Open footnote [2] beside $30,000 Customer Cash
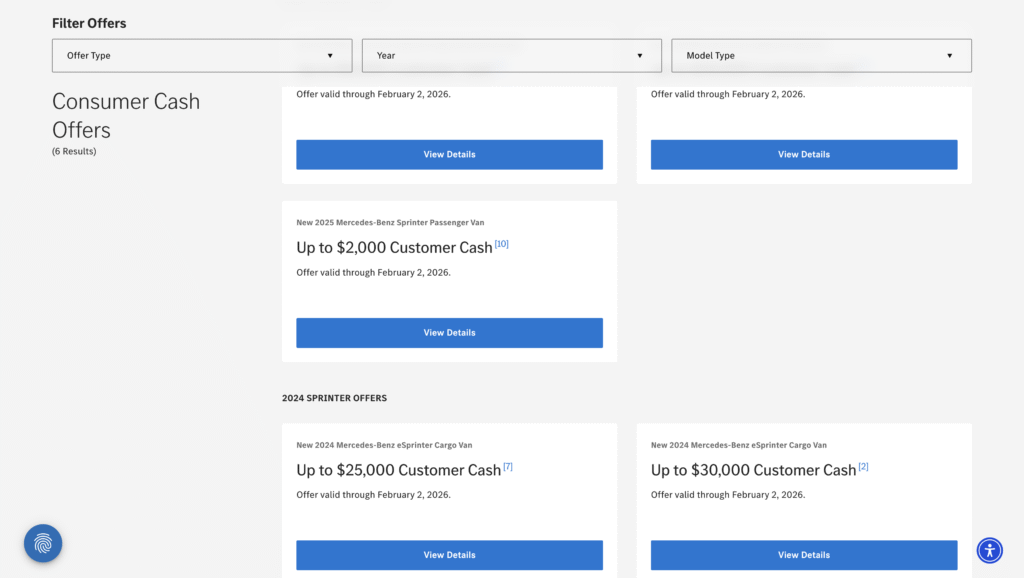This screenshot has height=578, width=1024. [x=863, y=466]
